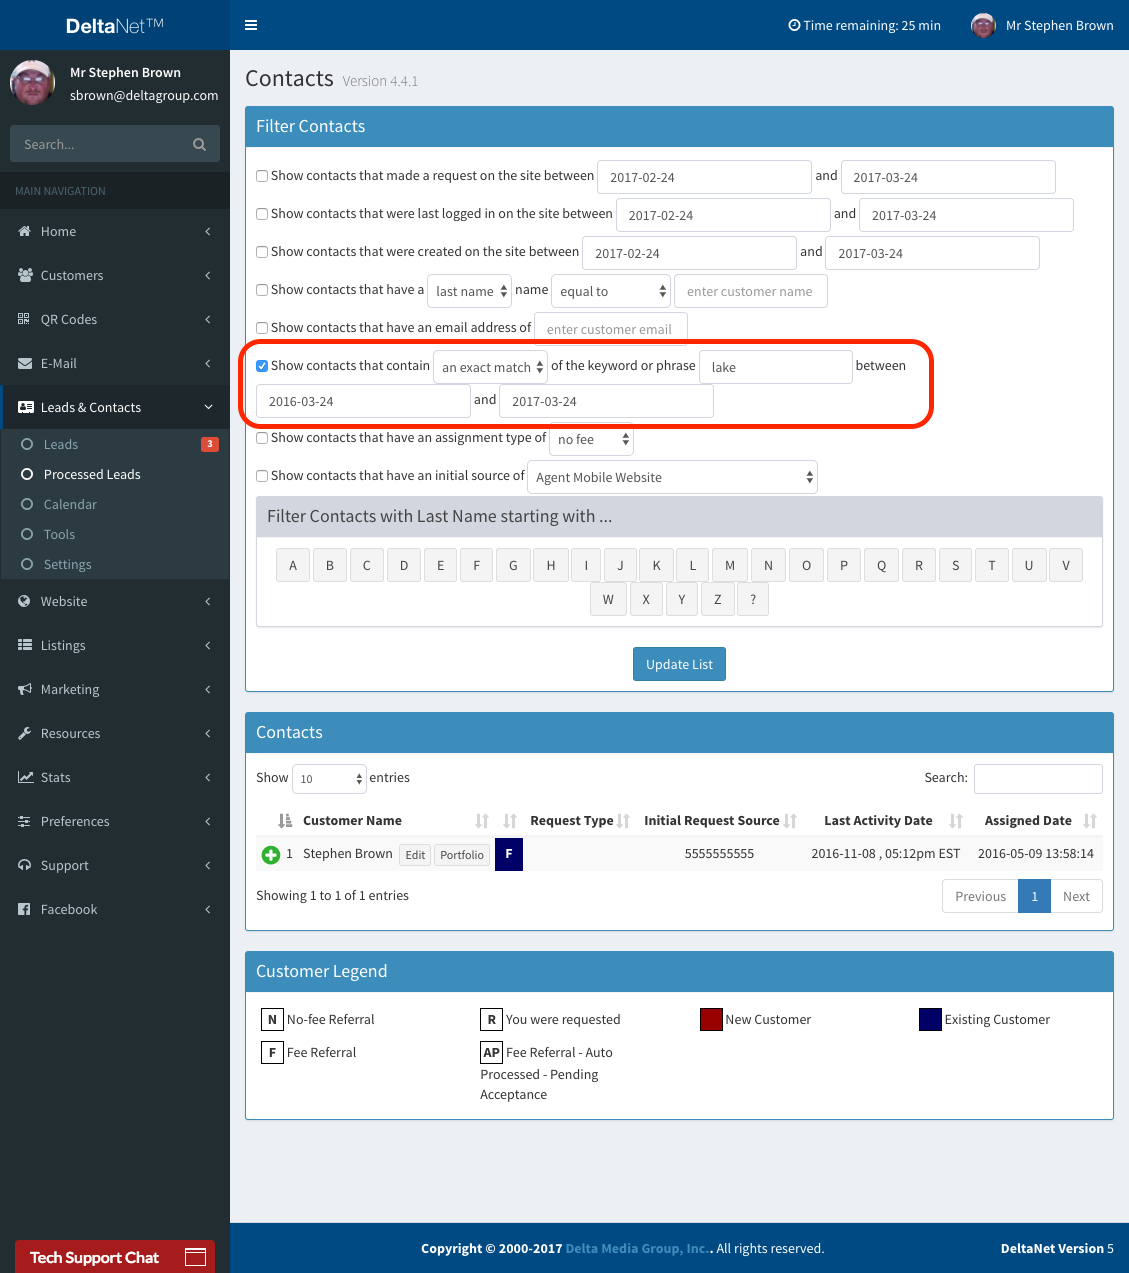Screen dimensions: 1129x1273
Task: Open the equal to comparison dropdown
Action: [610, 291]
